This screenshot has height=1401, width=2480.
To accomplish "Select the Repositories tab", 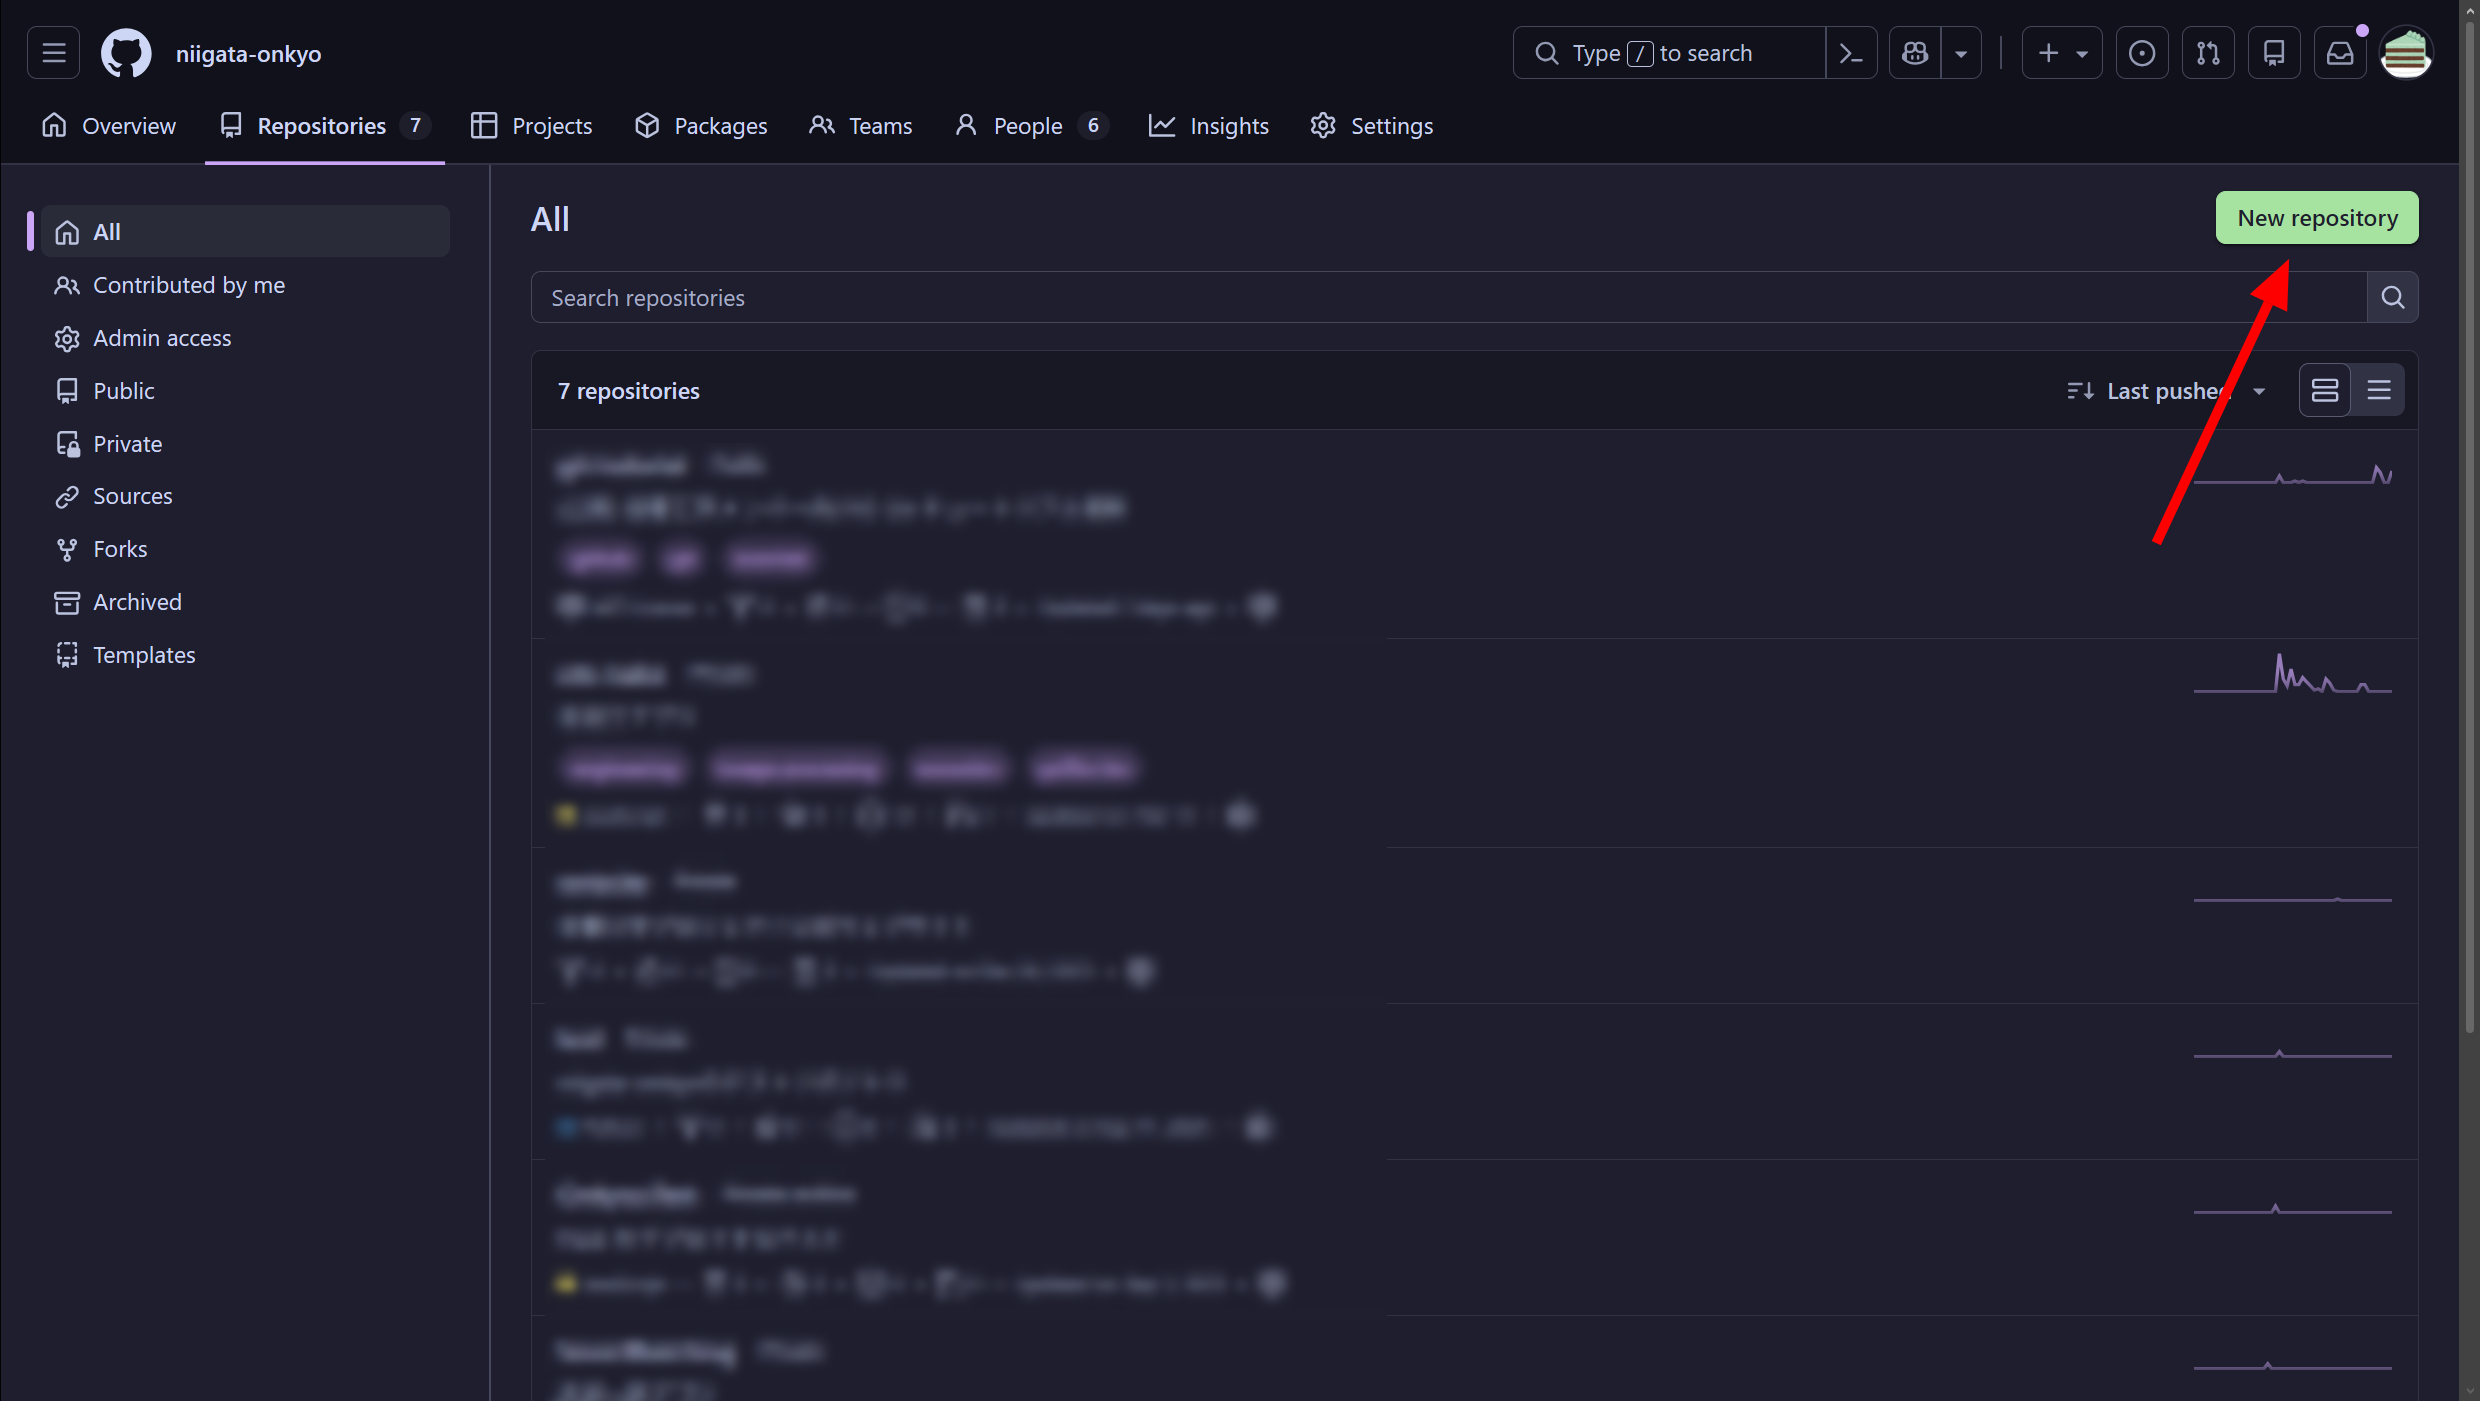I will point(325,126).
